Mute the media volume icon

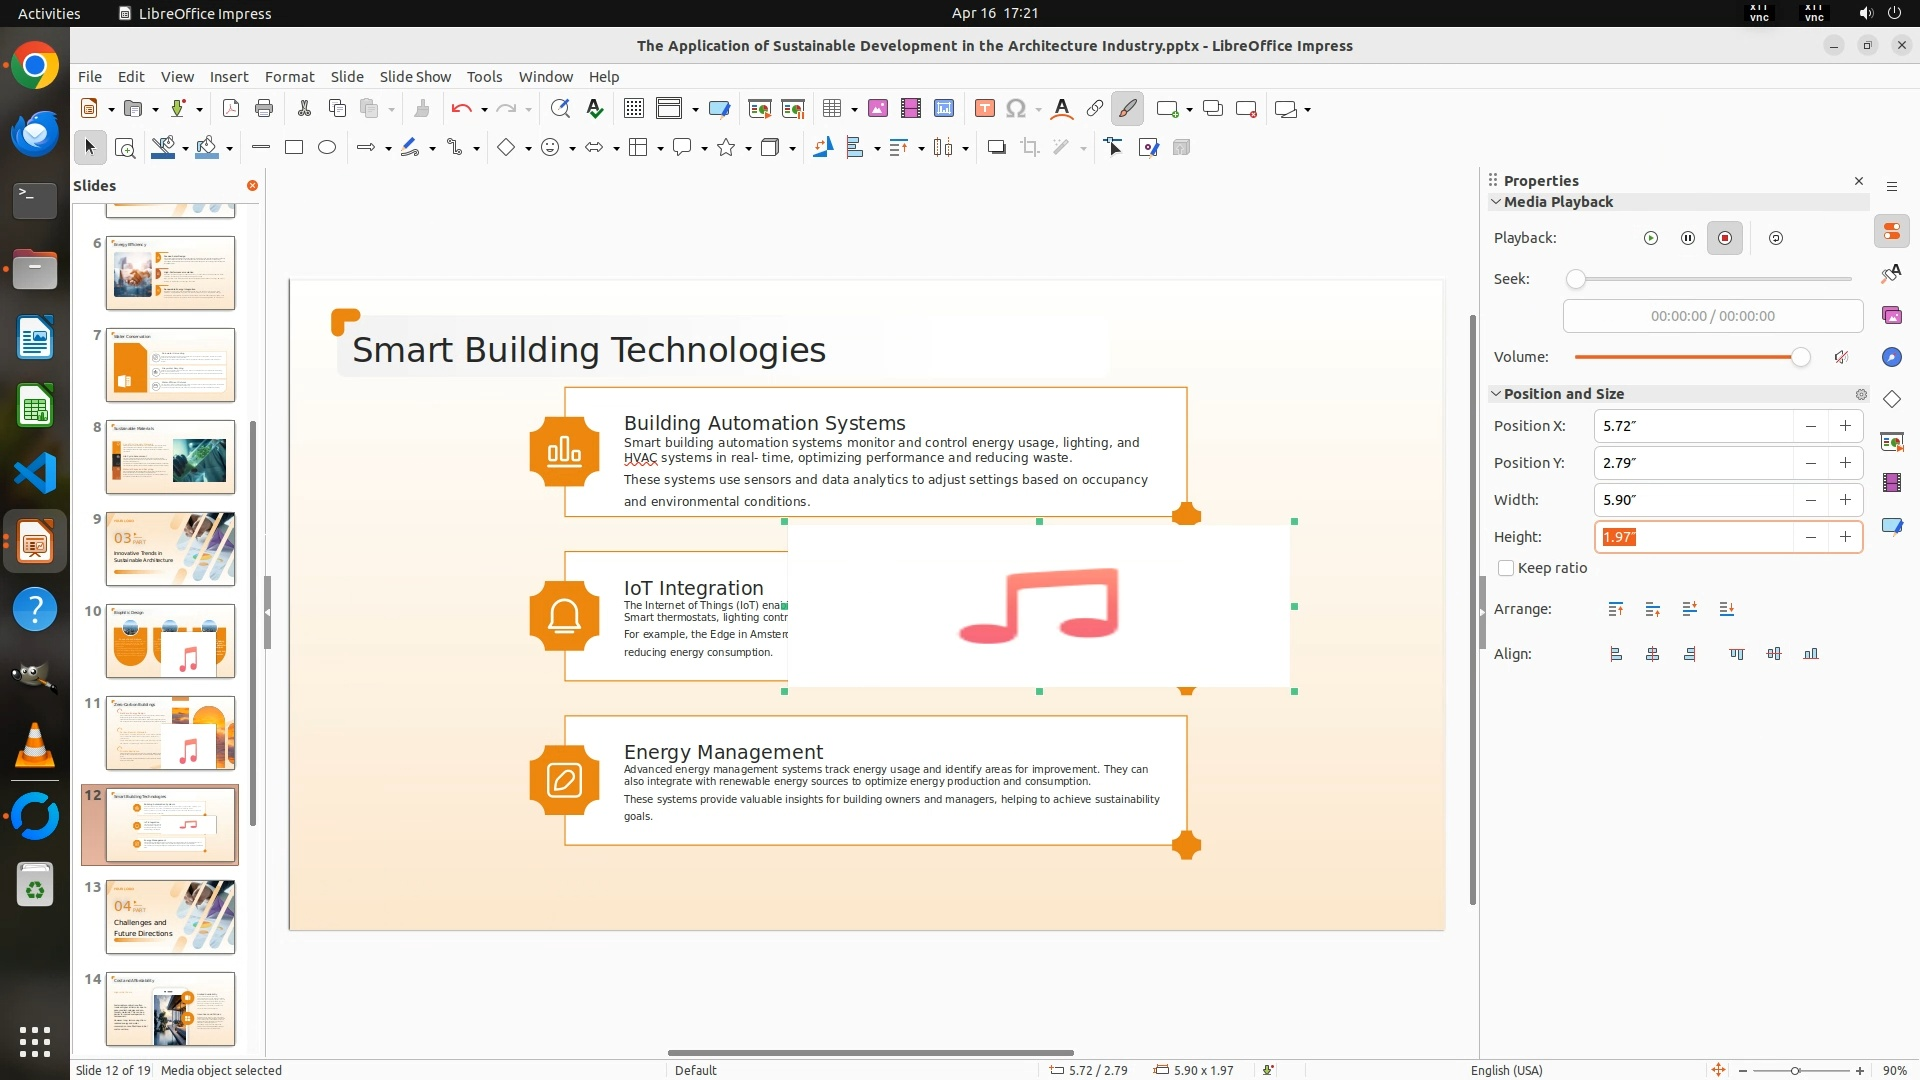pyautogui.click(x=1841, y=357)
